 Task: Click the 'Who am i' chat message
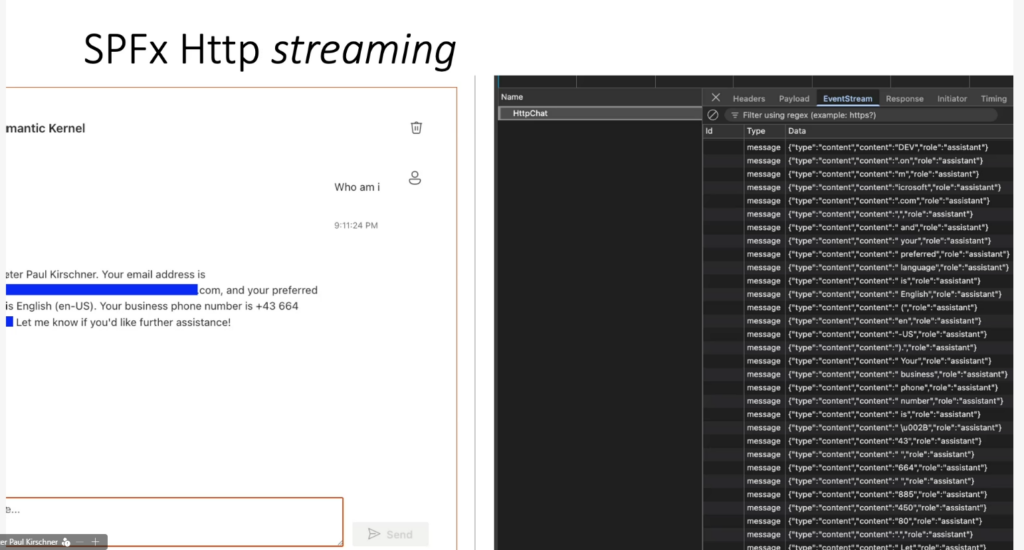pos(357,187)
